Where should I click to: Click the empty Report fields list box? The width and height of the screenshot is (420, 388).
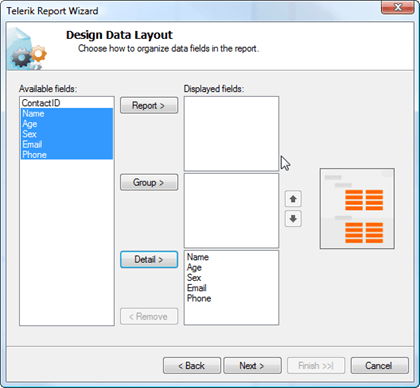tap(231, 134)
